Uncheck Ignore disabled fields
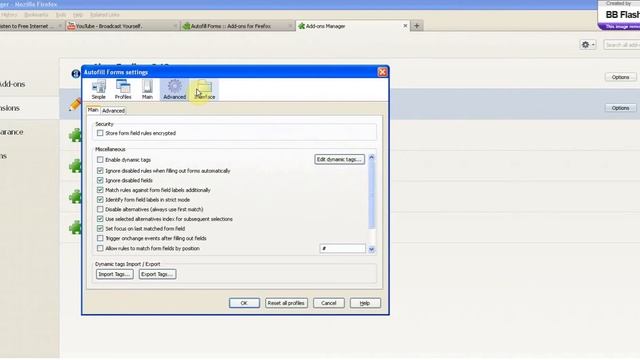The width and height of the screenshot is (640, 360). coord(100,180)
